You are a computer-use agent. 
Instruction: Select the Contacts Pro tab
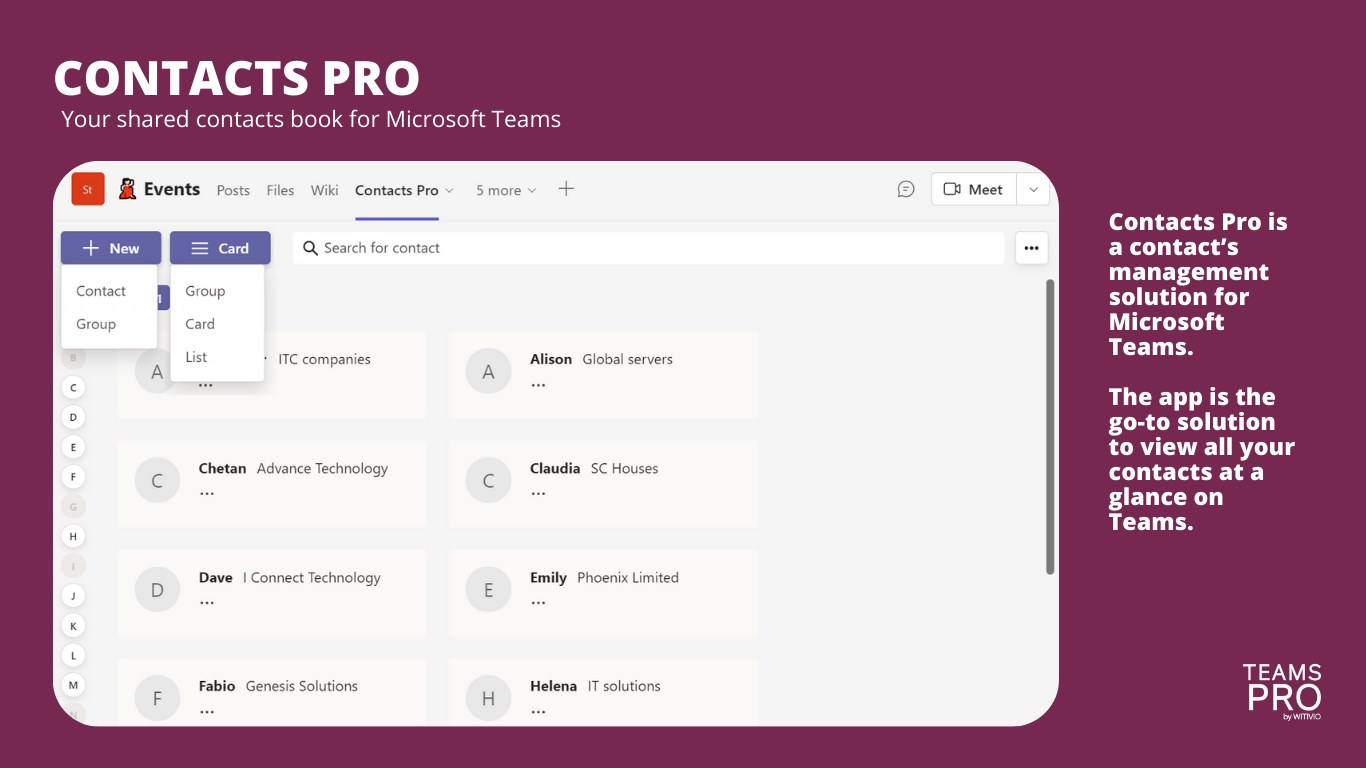tap(397, 190)
